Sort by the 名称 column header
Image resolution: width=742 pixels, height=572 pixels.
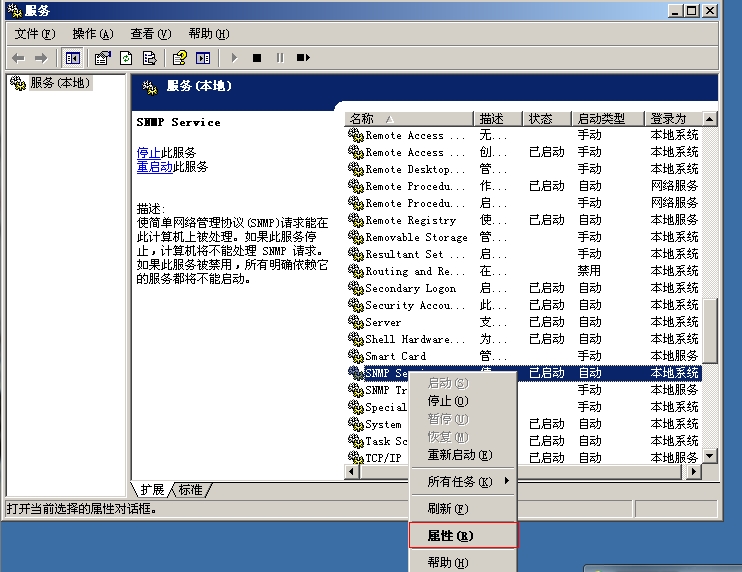tap(408, 119)
